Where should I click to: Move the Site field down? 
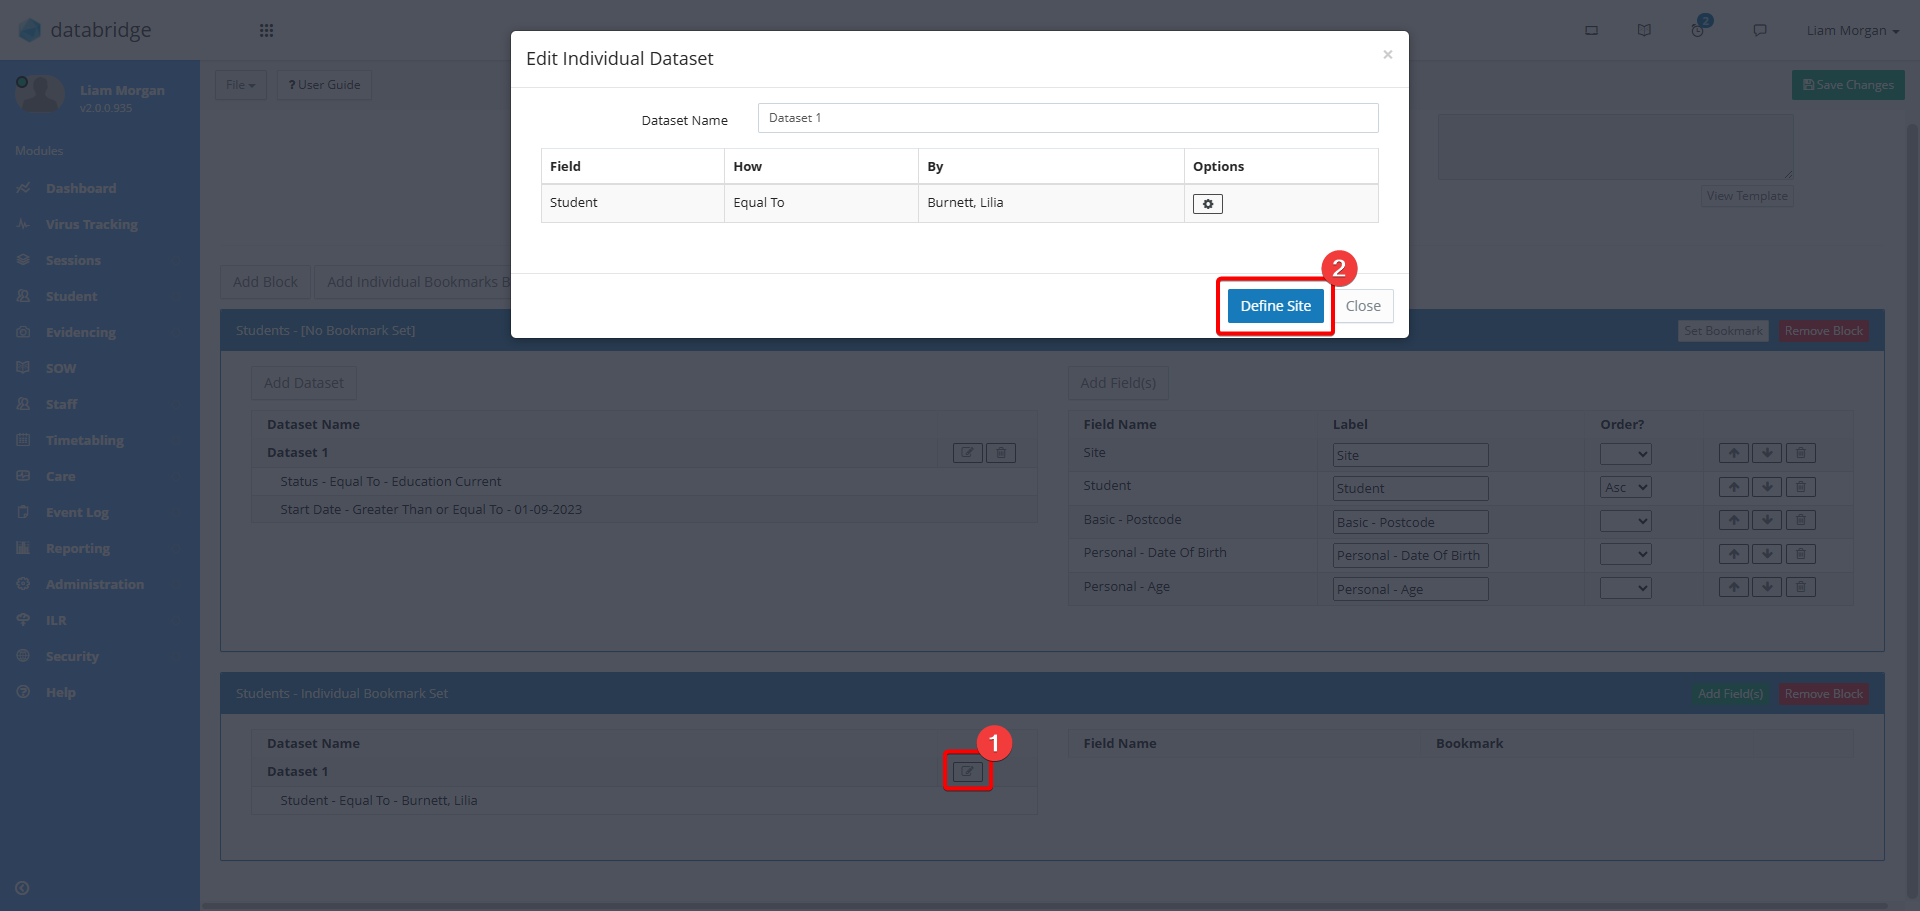pyautogui.click(x=1767, y=453)
